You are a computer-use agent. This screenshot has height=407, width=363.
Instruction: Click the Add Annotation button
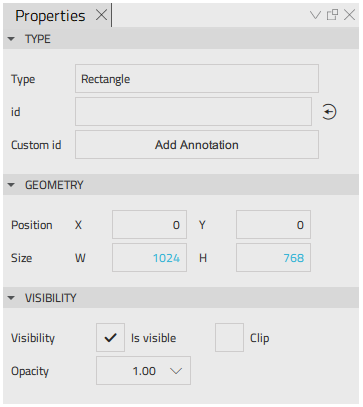[x=197, y=145]
